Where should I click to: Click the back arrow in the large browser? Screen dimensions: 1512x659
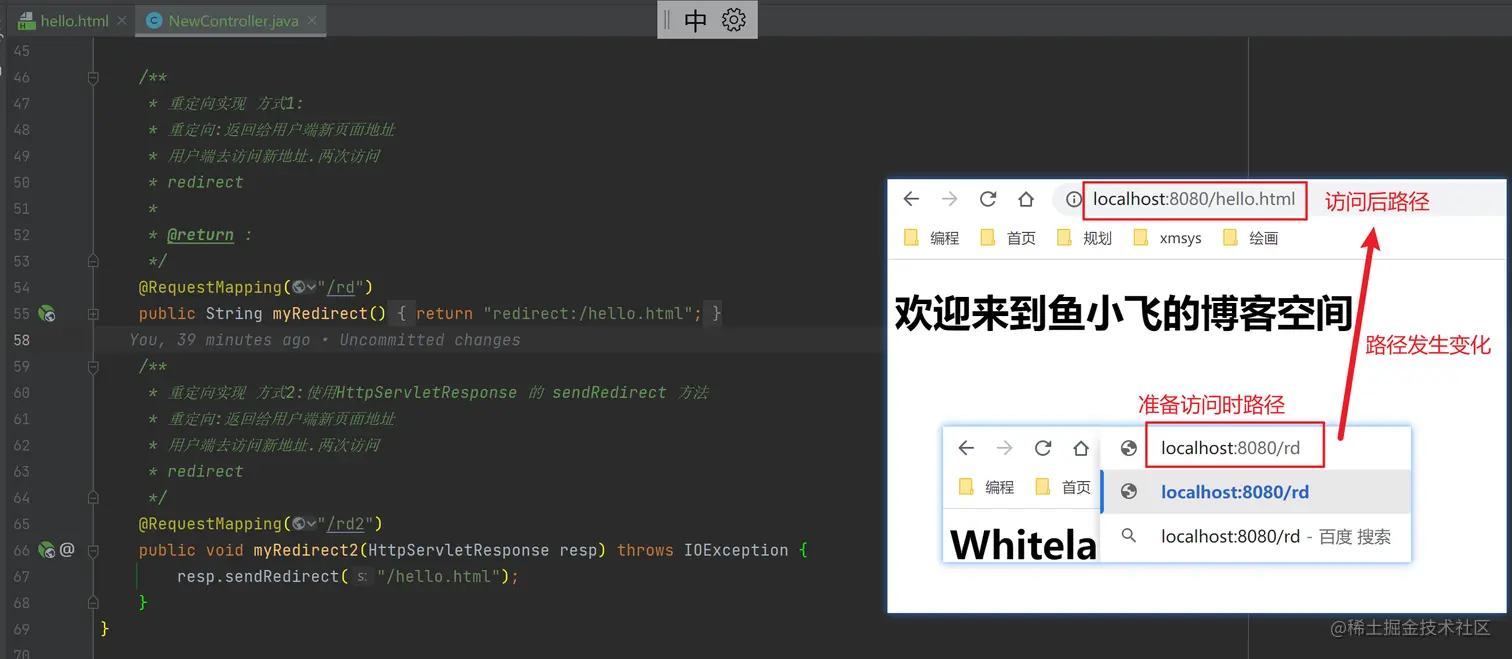pyautogui.click(x=911, y=199)
